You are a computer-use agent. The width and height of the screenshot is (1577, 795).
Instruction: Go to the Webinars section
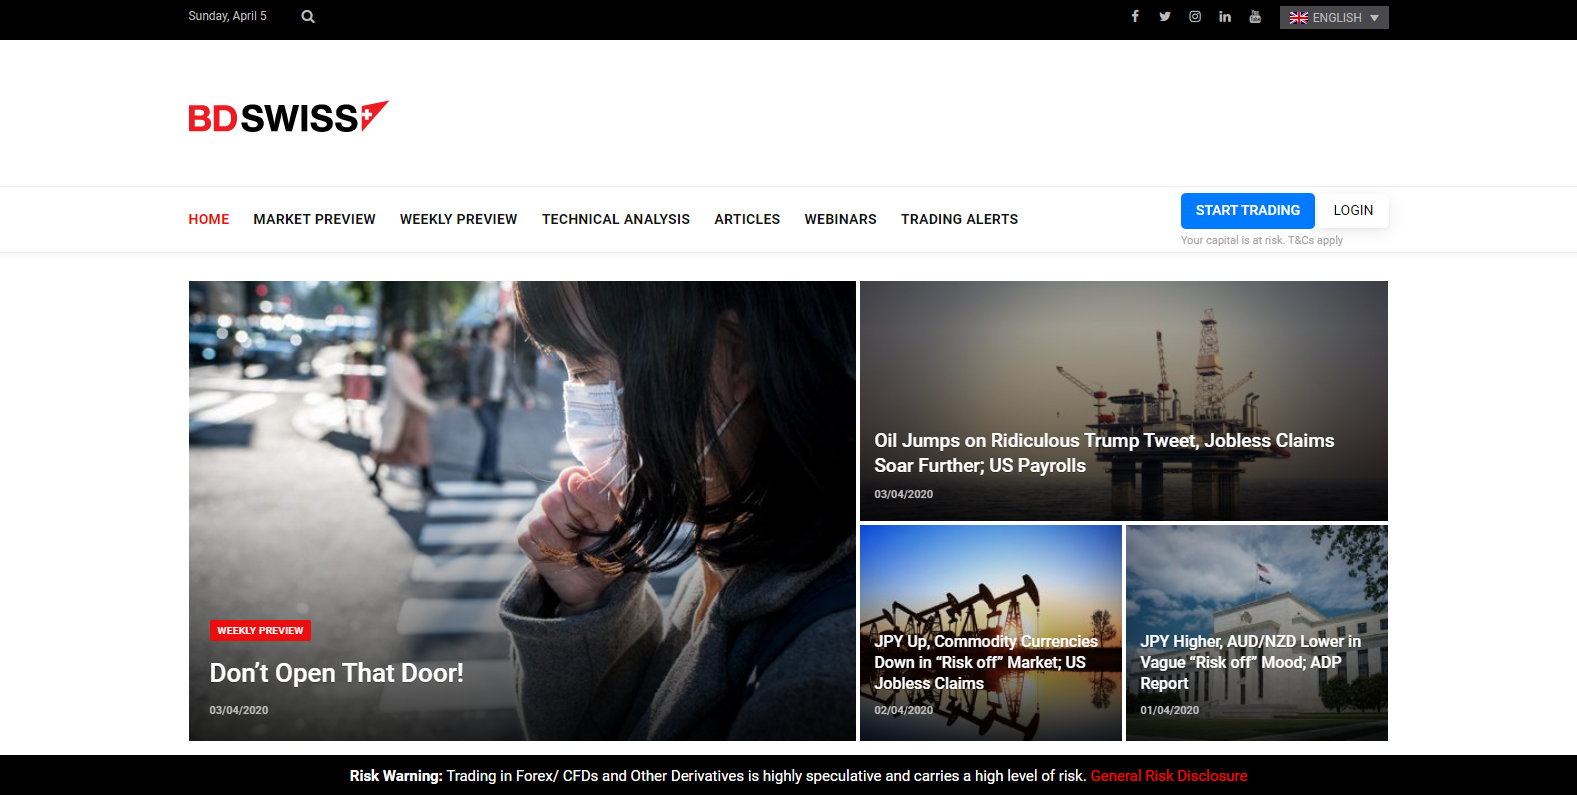tap(841, 219)
